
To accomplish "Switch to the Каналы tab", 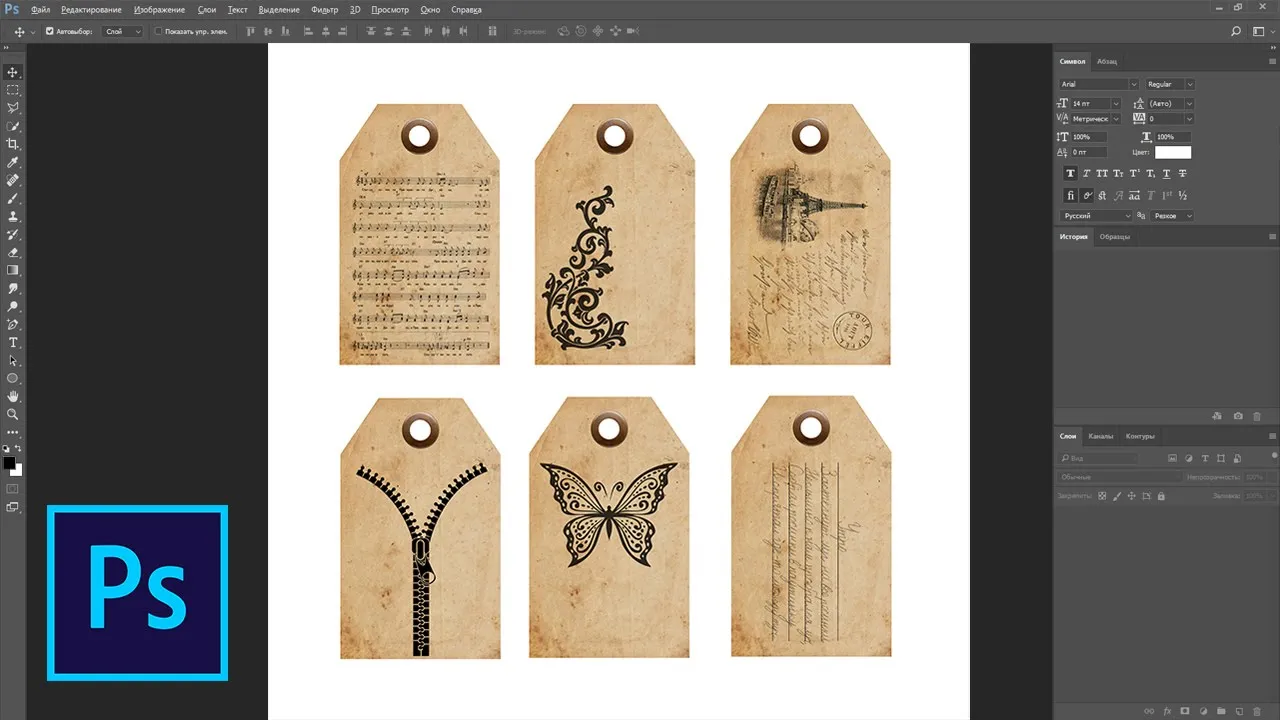I will (1100, 436).
